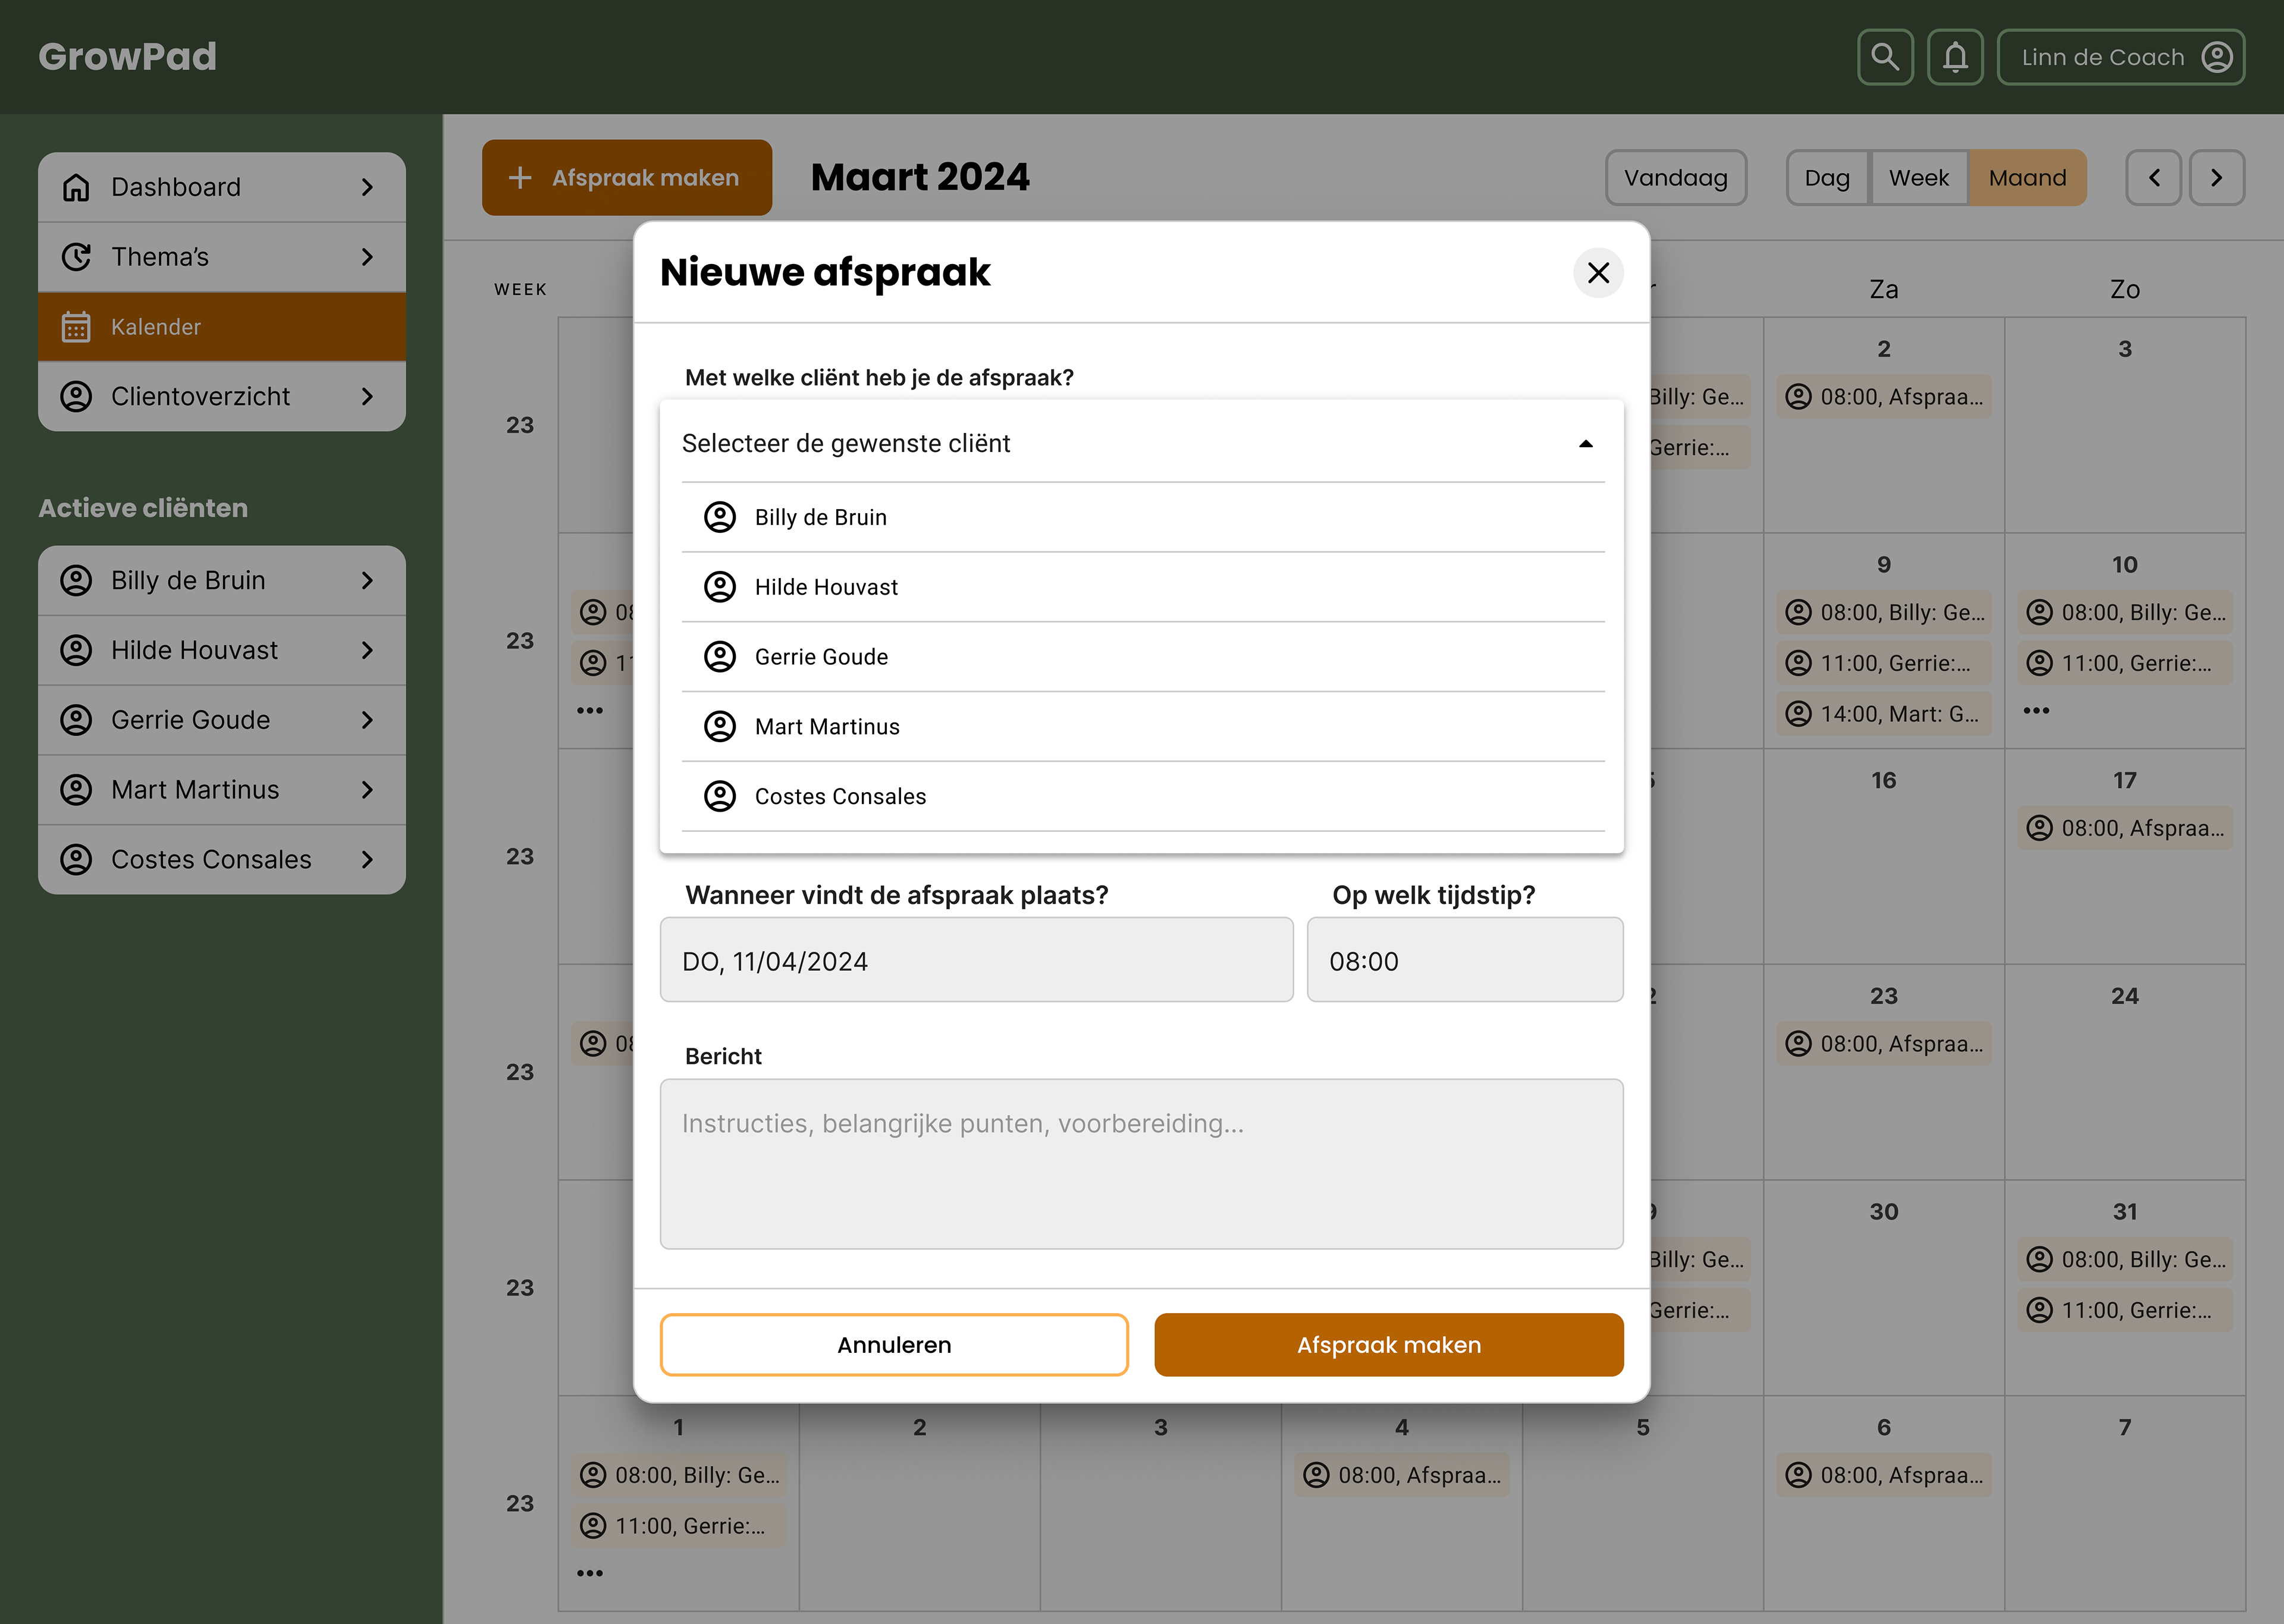Choose Gerrie Goude from dropdown list
2284x1624 pixels.
1143,657
